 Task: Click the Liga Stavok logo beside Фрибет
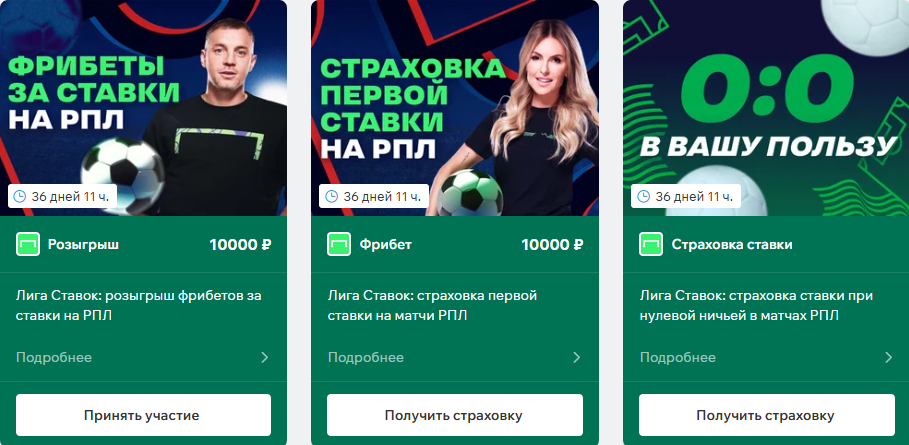[x=339, y=245]
